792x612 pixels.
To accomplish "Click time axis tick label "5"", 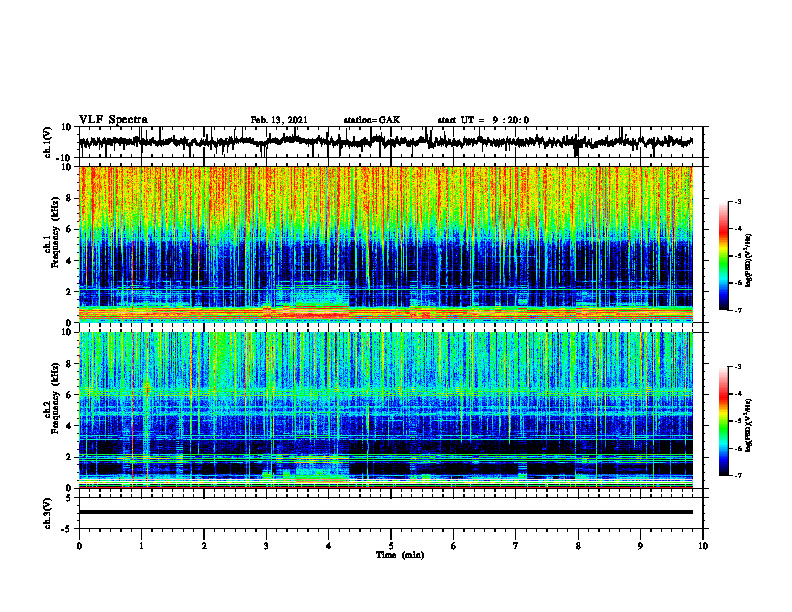I will [x=391, y=546].
